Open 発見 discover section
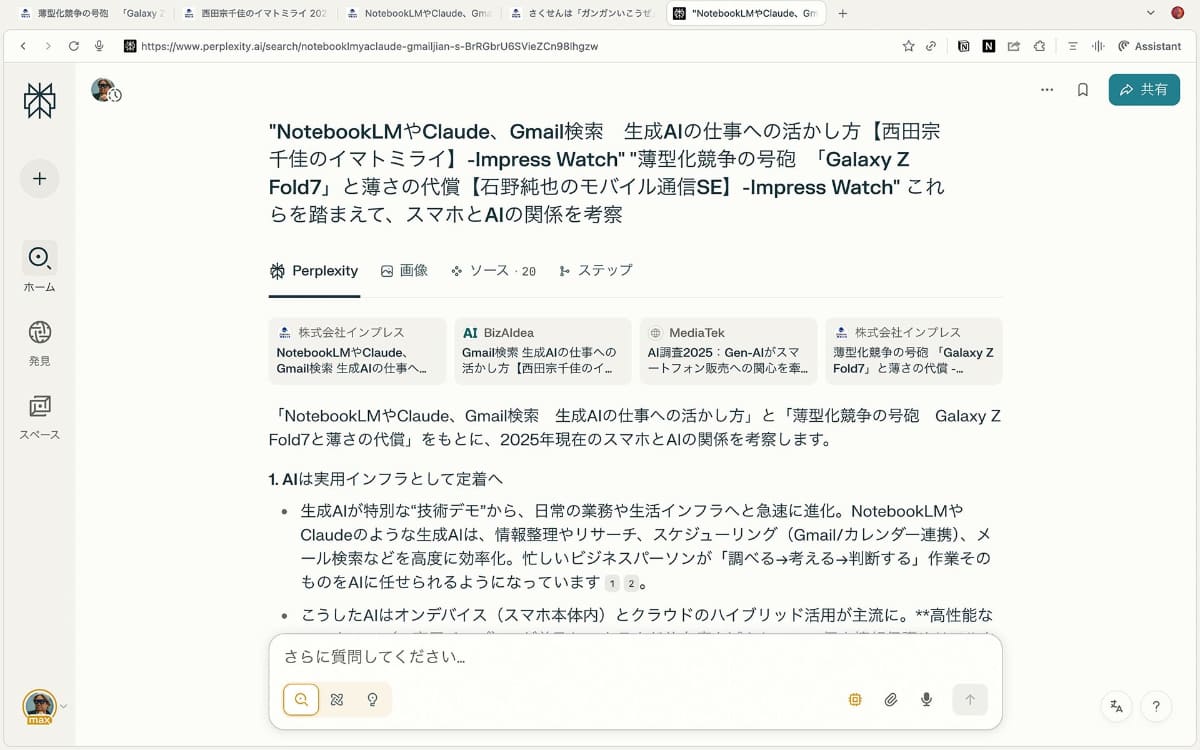Viewport: 1200px width, 750px height. 39,342
